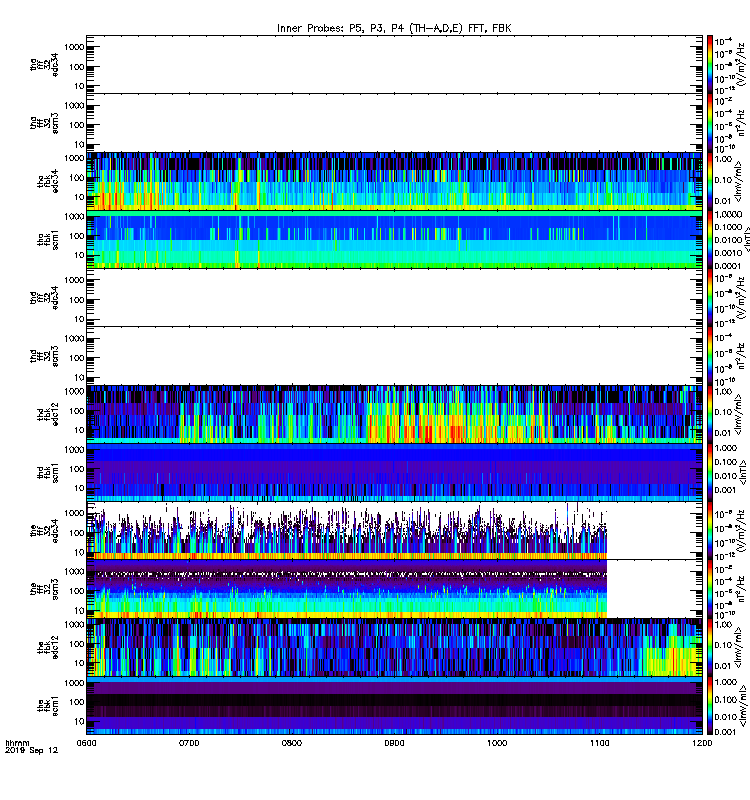Screen dimensions: 750x800
Task: Select the 'tha fbk edc34' spectrogram panel
Action: click(394, 181)
